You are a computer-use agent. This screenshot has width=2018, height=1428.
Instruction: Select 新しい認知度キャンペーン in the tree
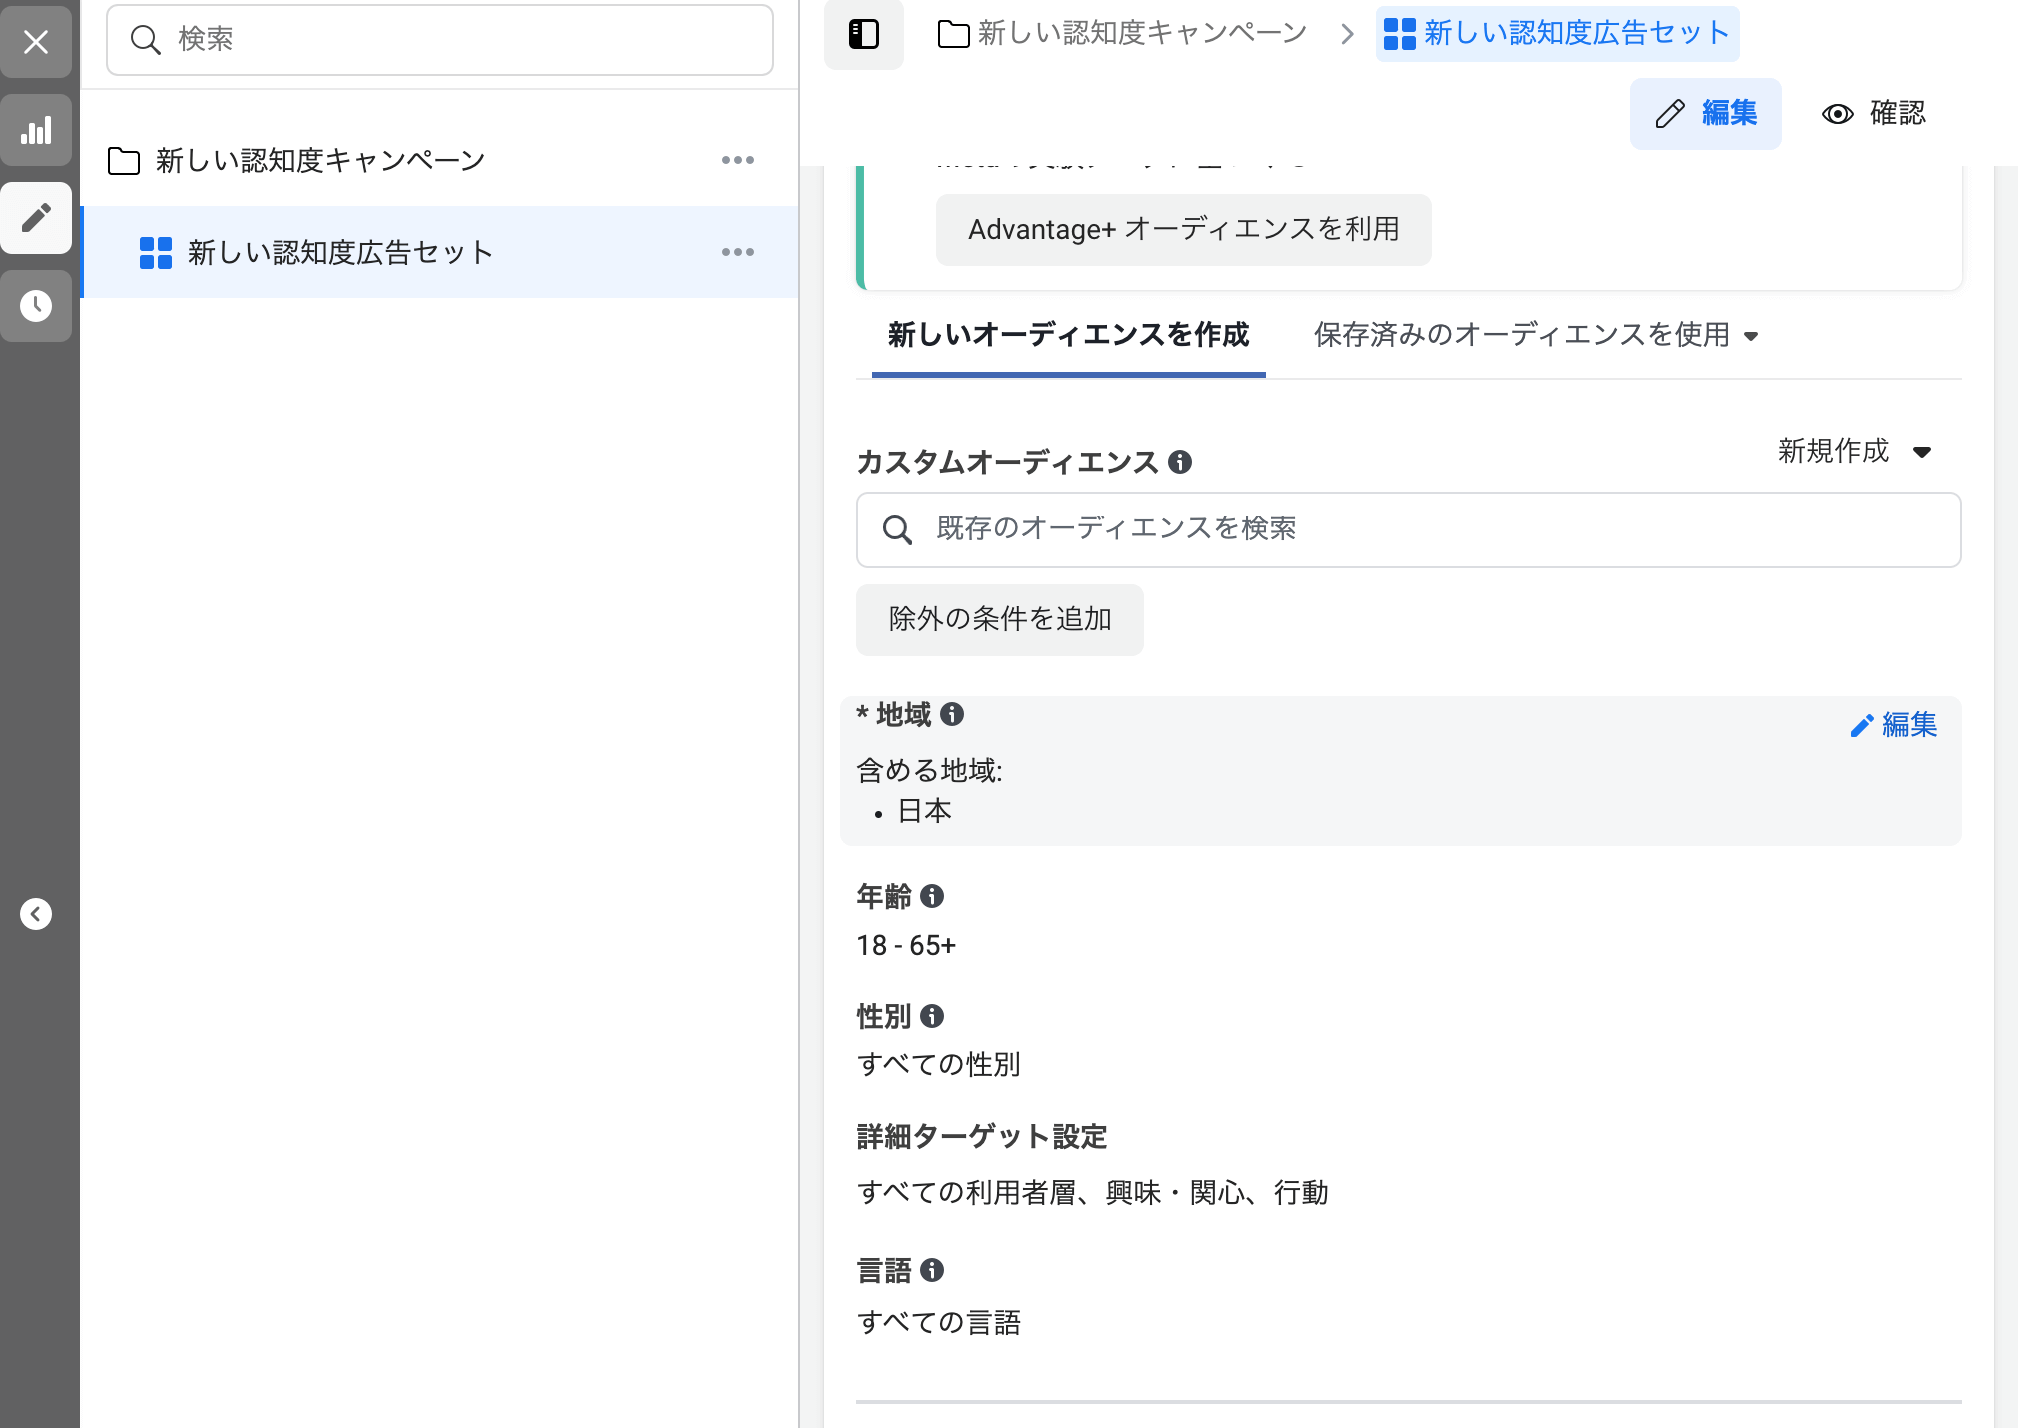[x=320, y=160]
